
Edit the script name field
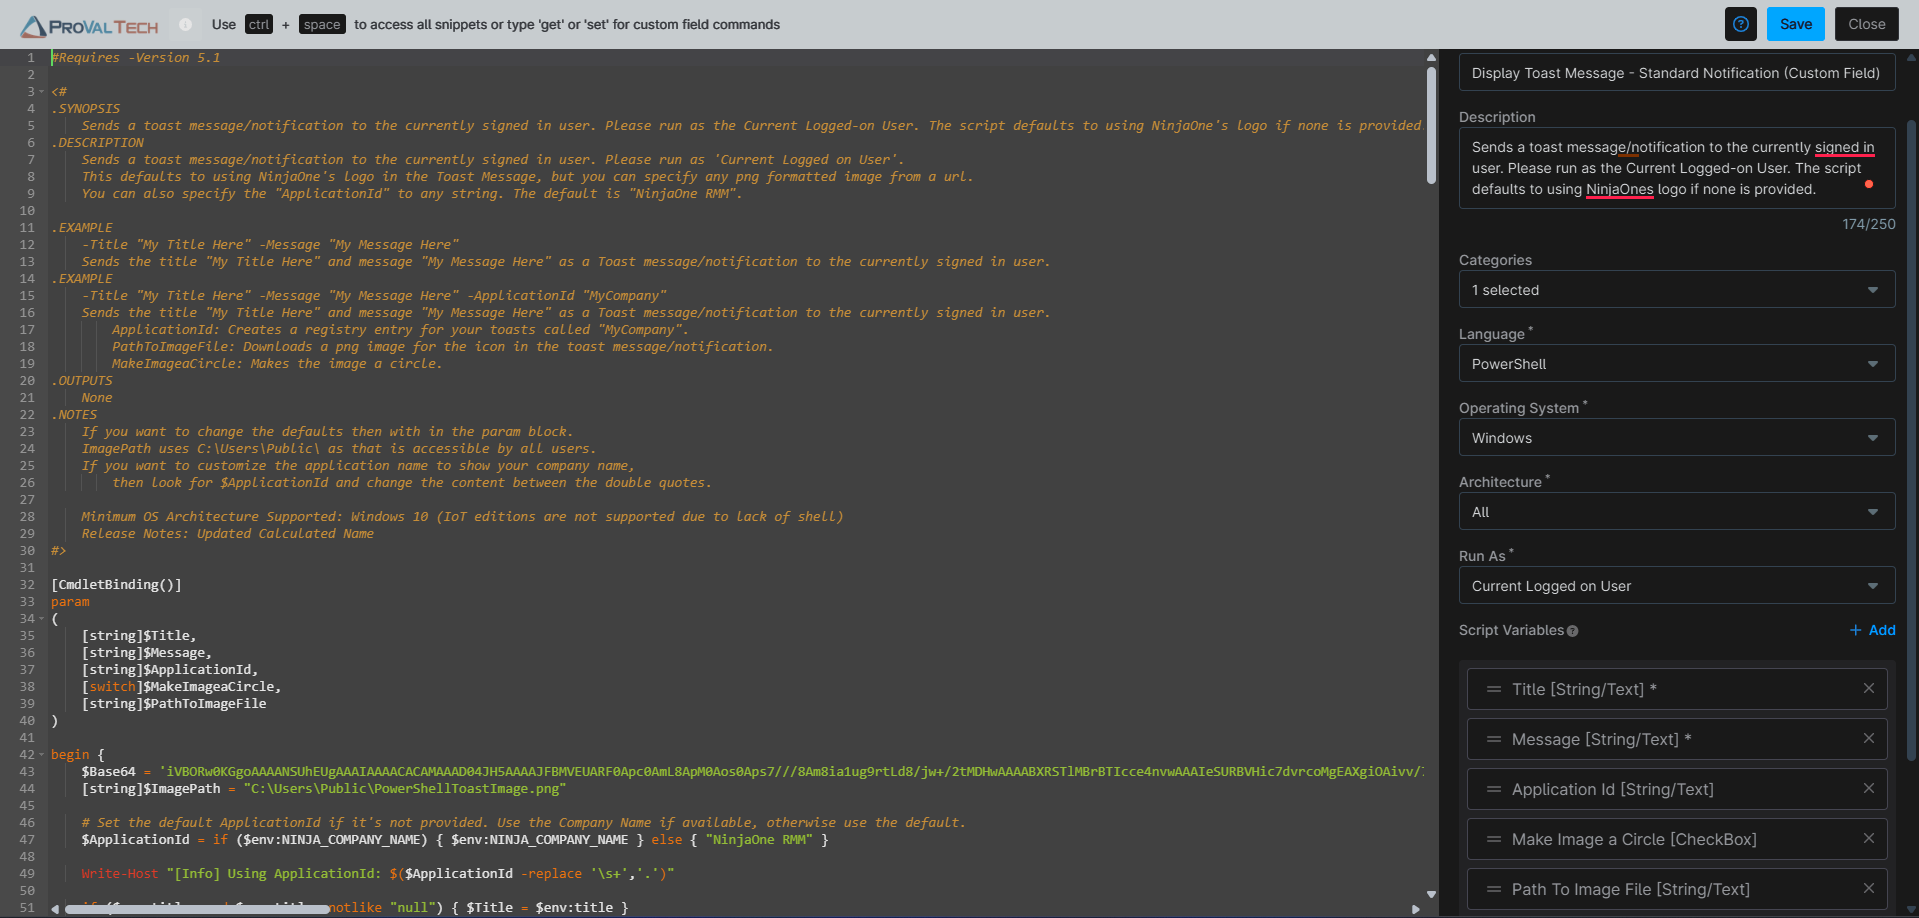click(x=1677, y=73)
